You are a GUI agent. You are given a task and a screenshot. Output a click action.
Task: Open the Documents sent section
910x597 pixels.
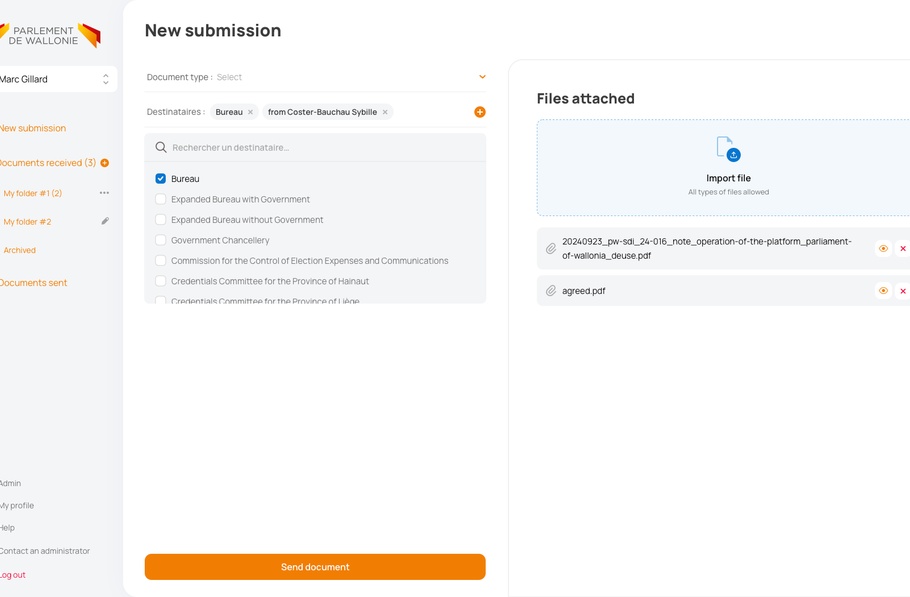click(34, 283)
